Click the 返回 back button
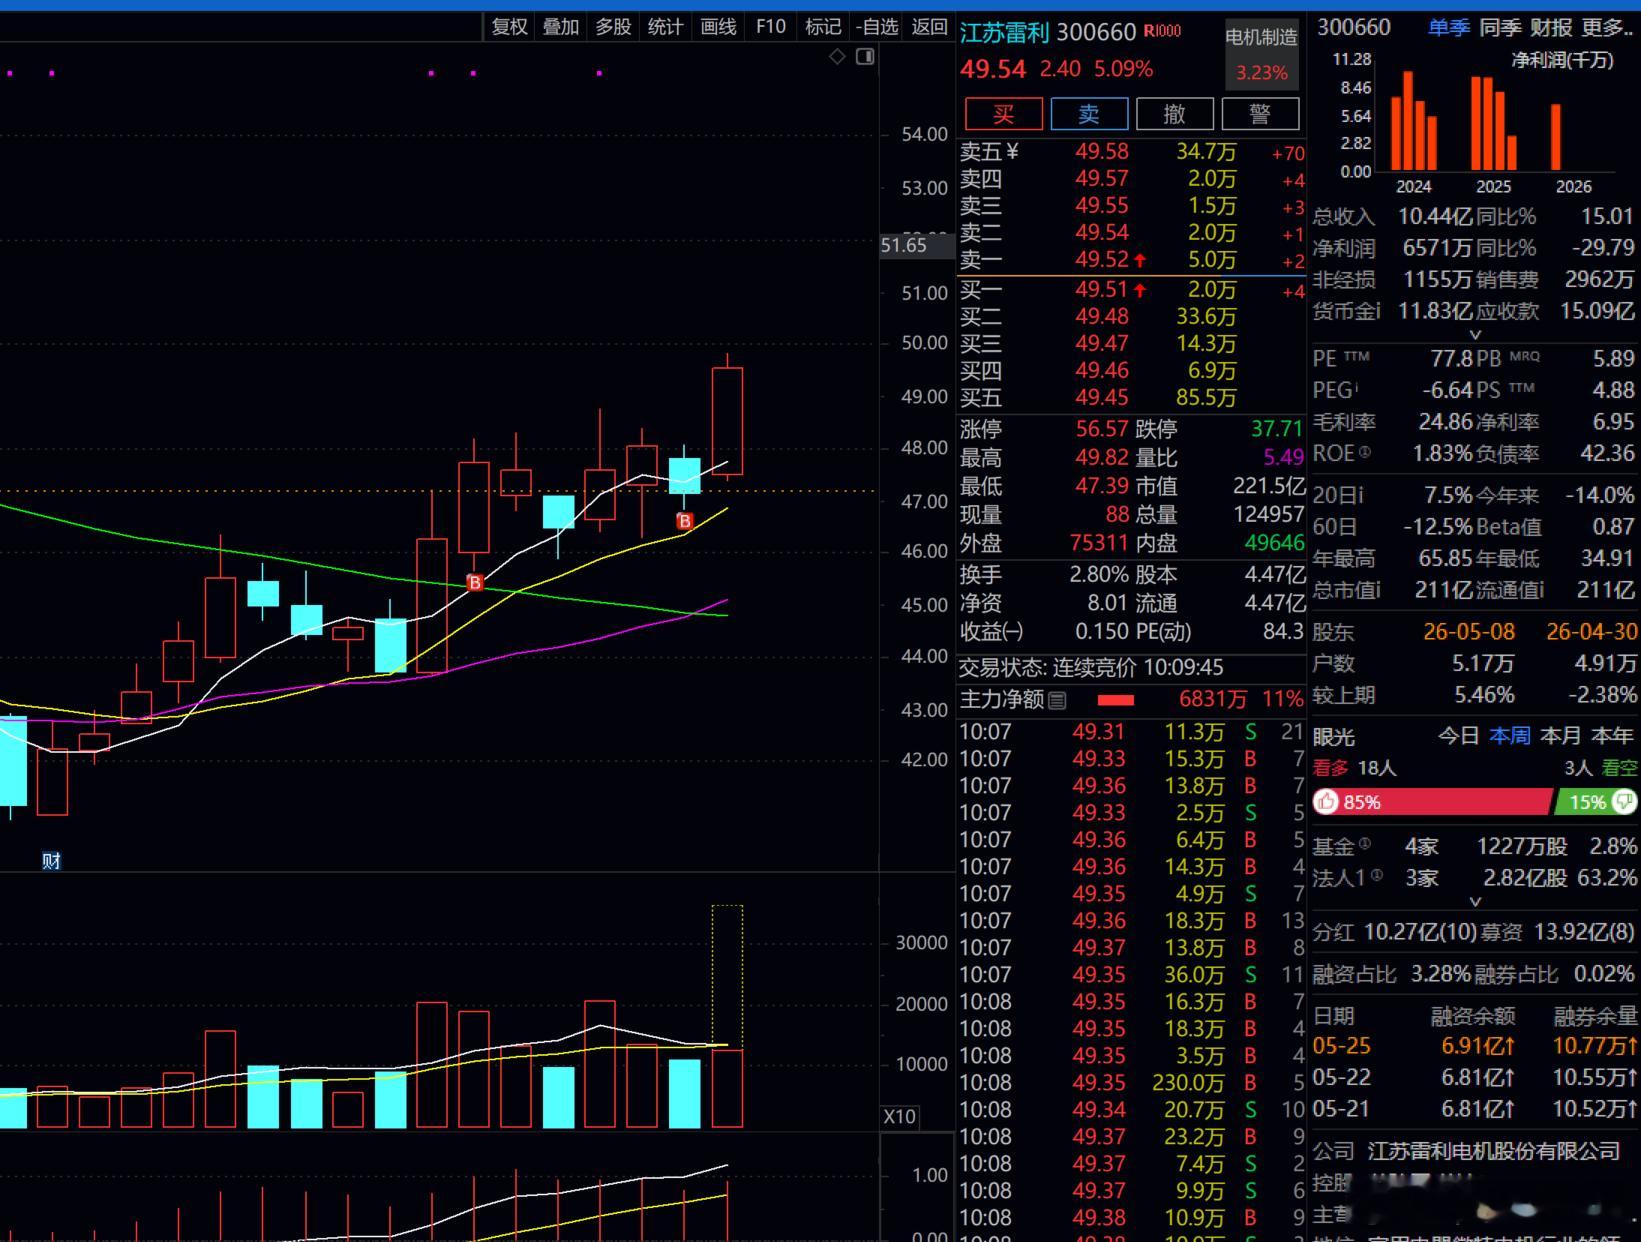The image size is (1641, 1242). pos(929,27)
